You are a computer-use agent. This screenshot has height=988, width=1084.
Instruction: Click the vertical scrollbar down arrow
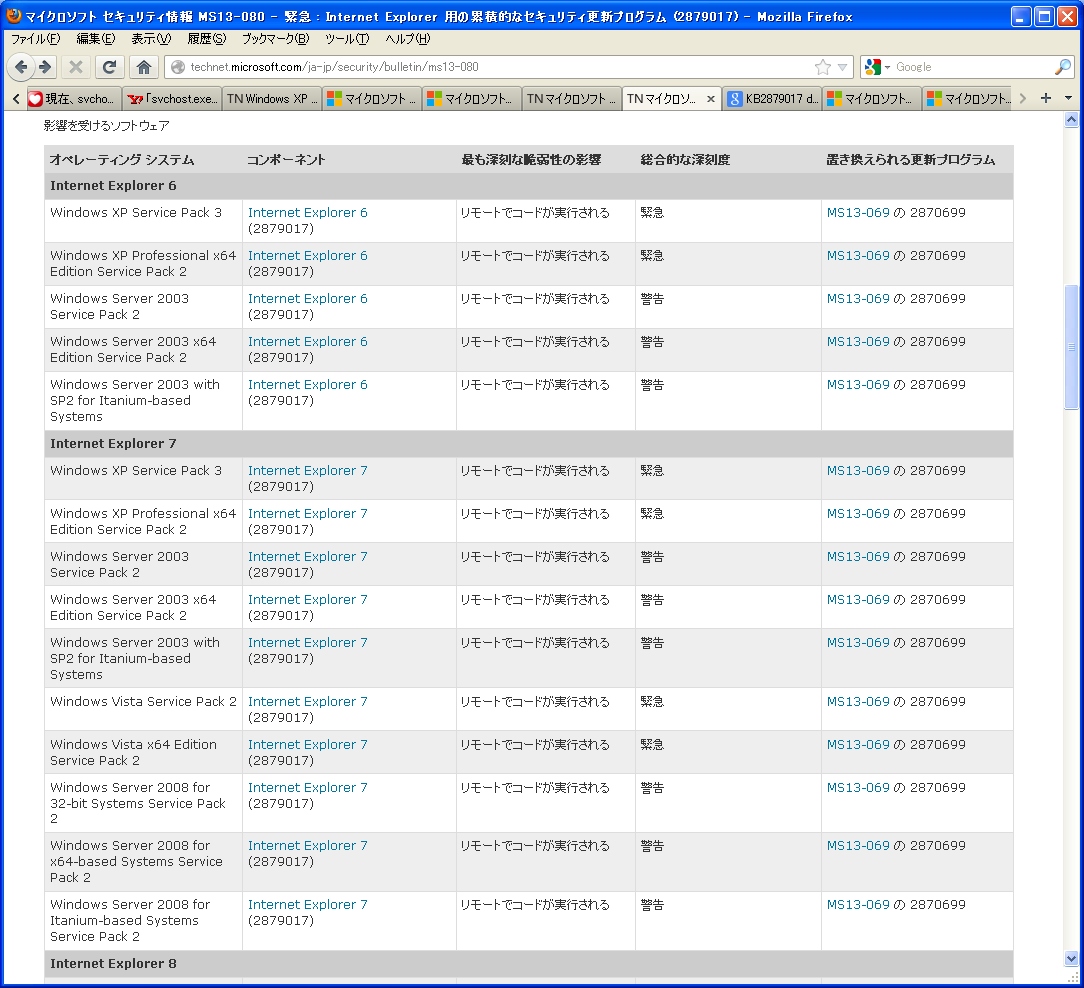pyautogui.click(x=1072, y=959)
